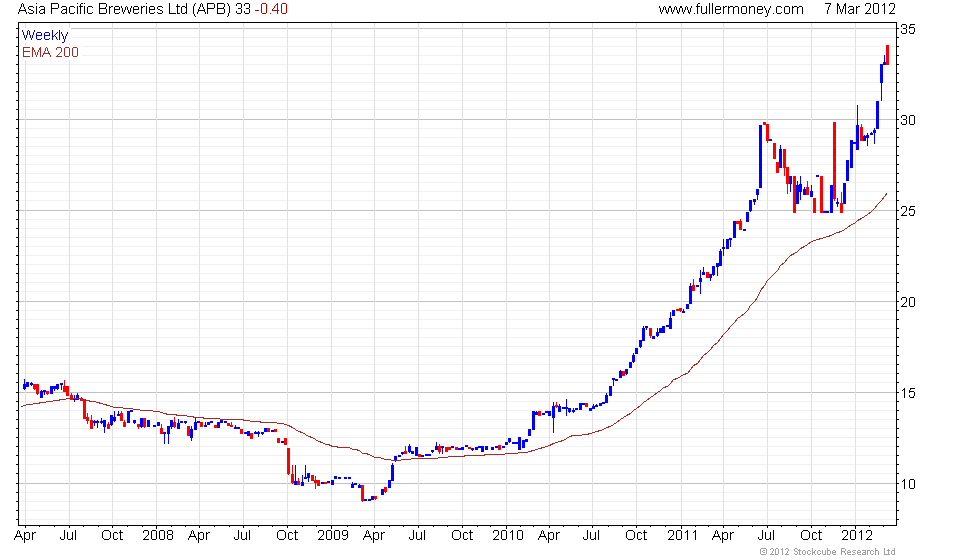This screenshot has width=980, height=560.
Task: Click the Oct label just before 2010
Action: tap(462, 536)
